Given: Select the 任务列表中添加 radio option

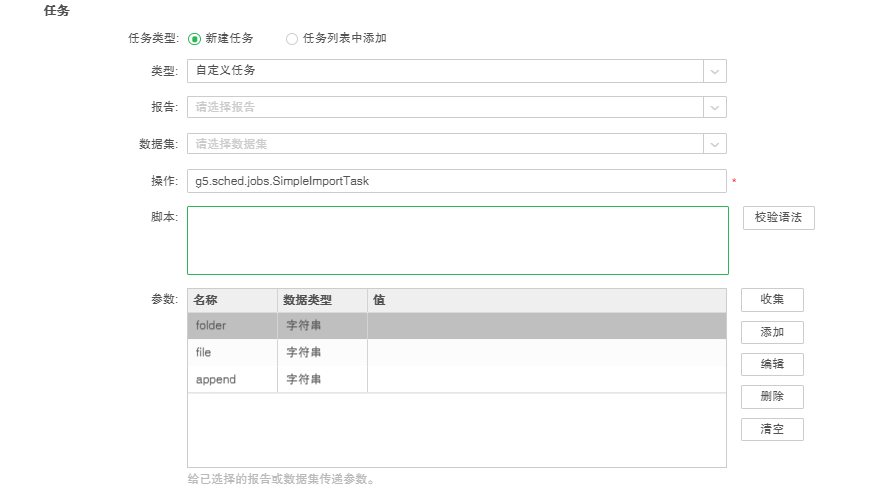Looking at the screenshot, I should coord(292,39).
